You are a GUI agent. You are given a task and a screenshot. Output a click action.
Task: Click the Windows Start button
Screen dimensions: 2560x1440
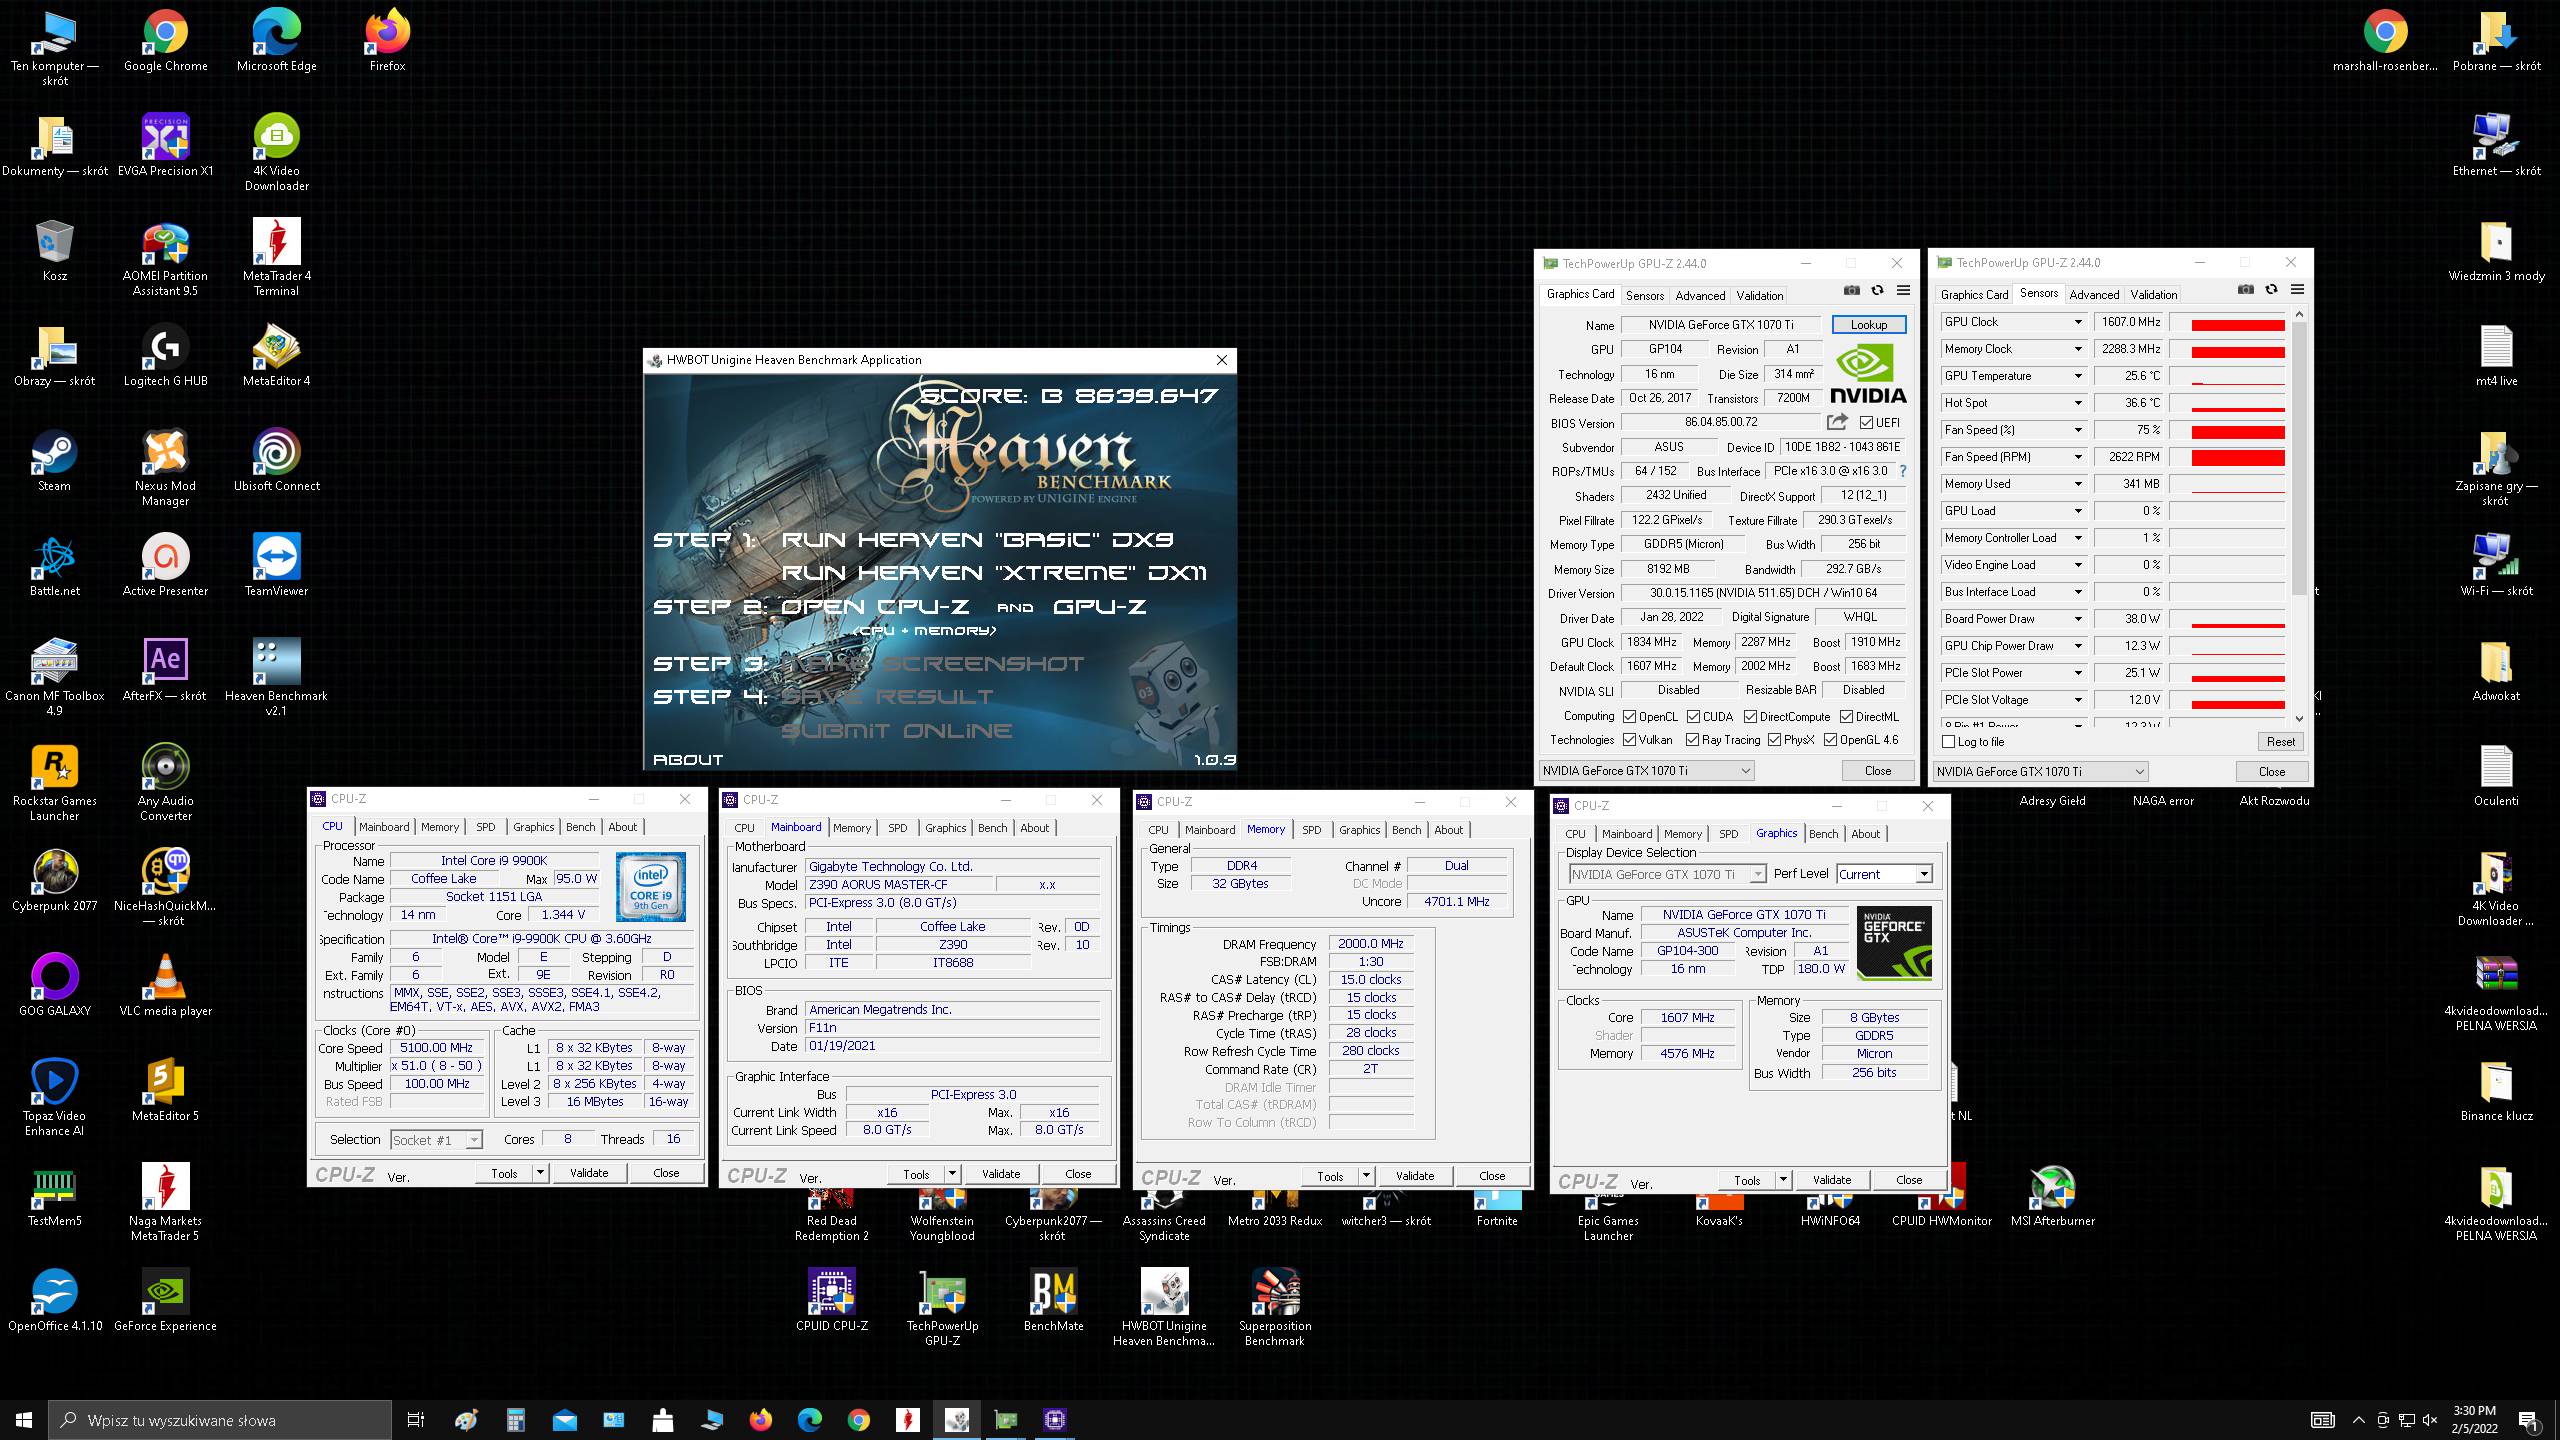[x=24, y=1419]
